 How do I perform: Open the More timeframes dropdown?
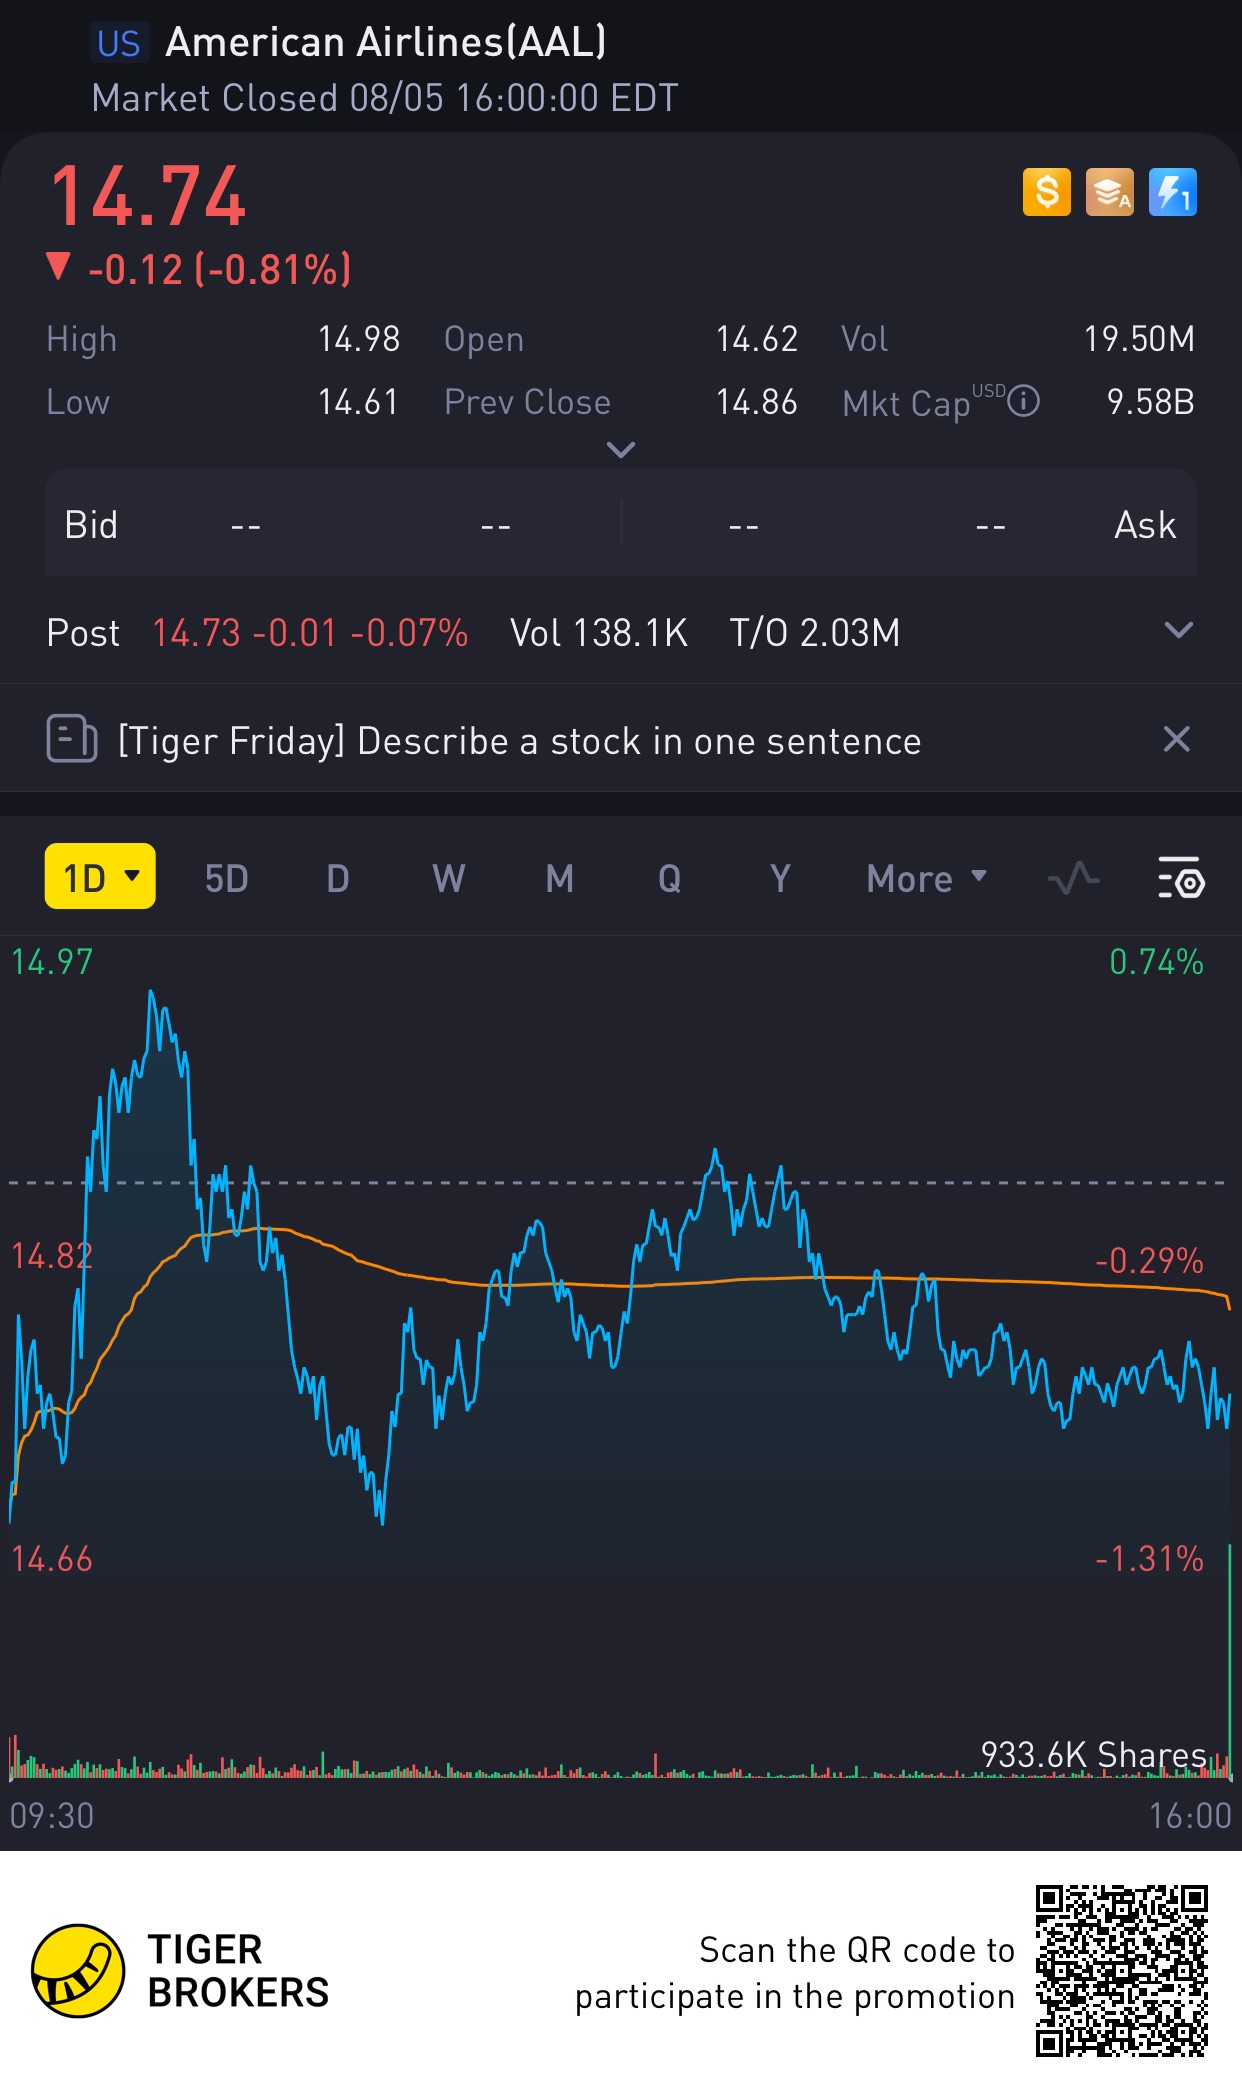[x=926, y=879]
